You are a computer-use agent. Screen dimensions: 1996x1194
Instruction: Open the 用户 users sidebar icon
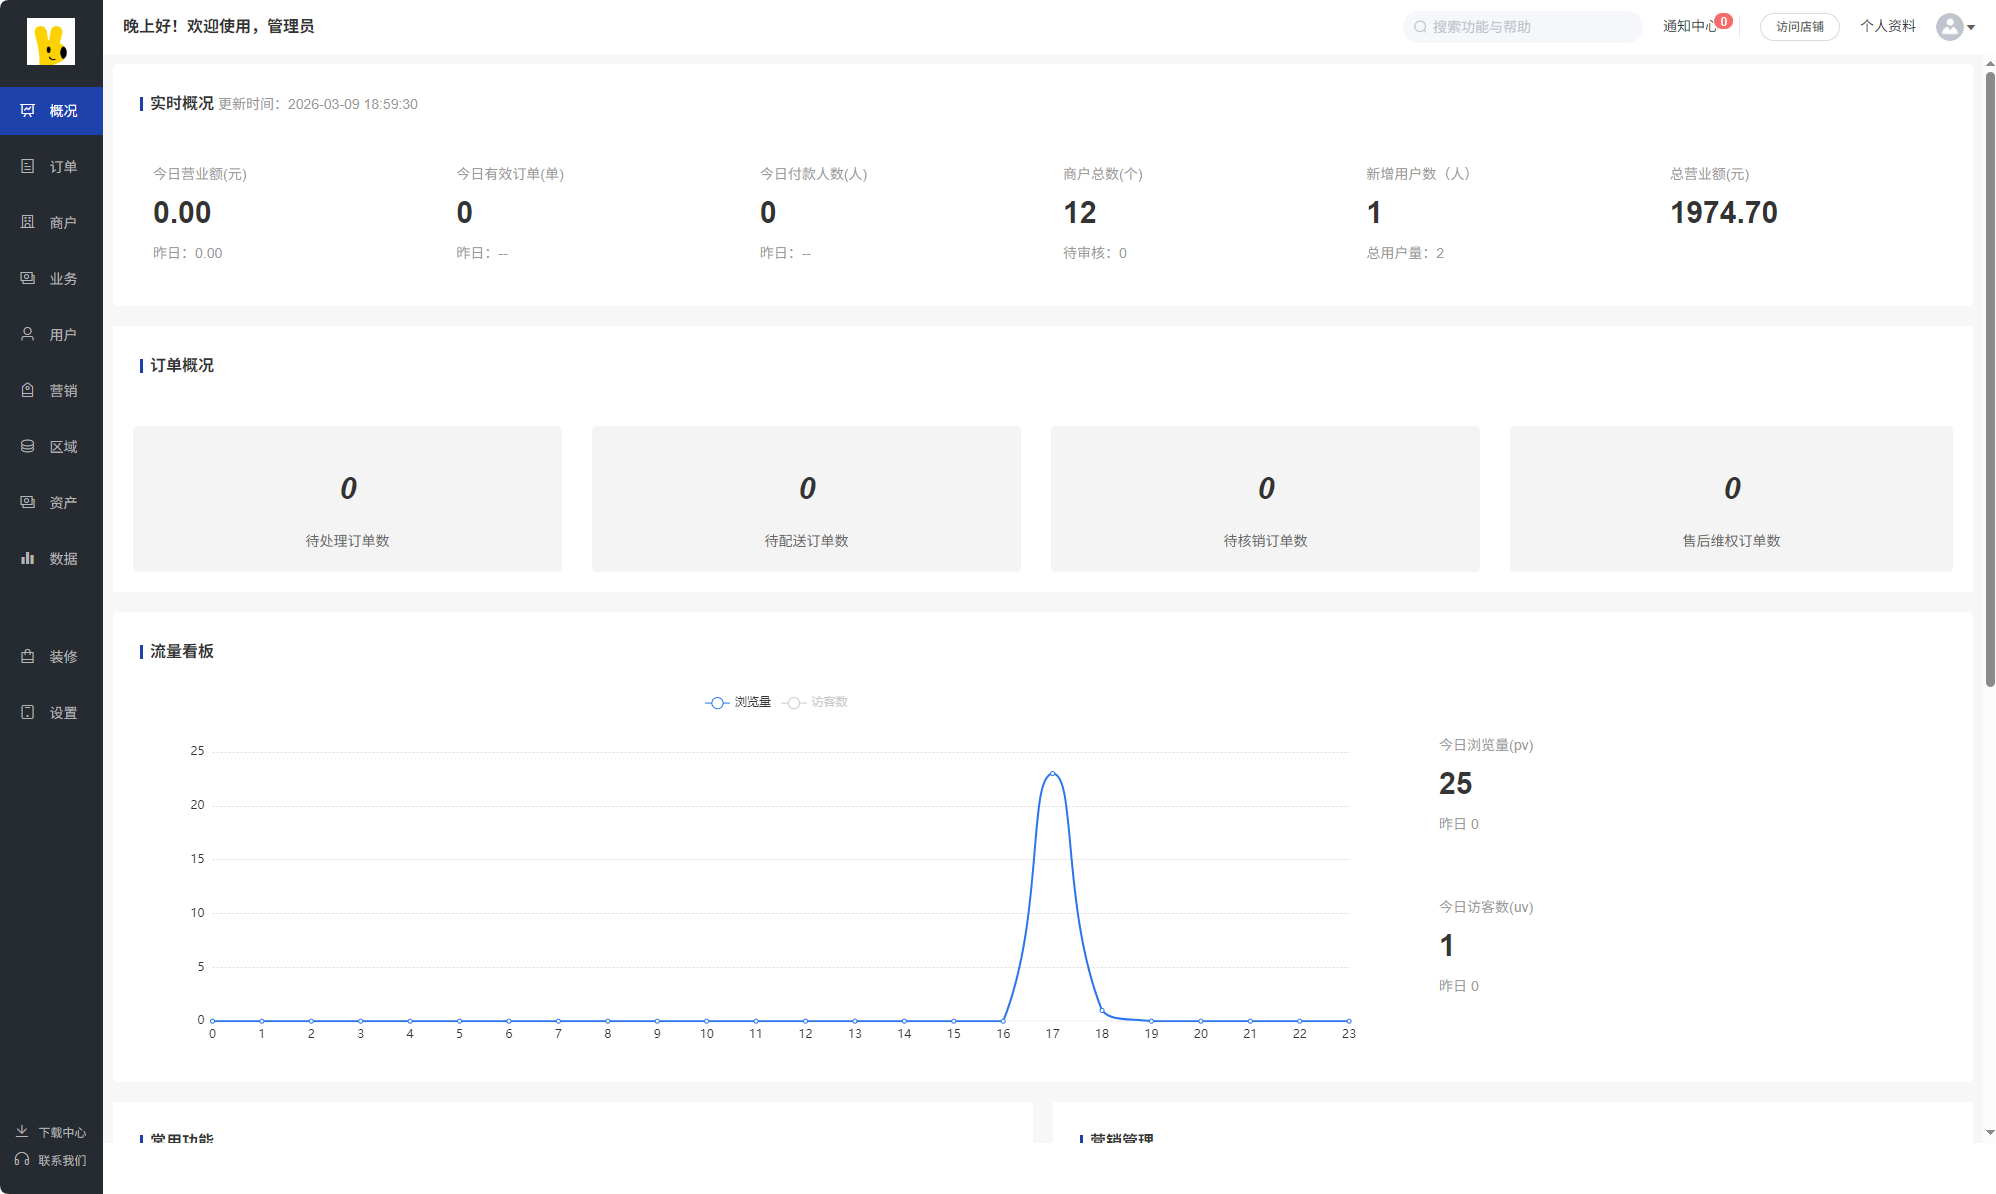click(28, 334)
